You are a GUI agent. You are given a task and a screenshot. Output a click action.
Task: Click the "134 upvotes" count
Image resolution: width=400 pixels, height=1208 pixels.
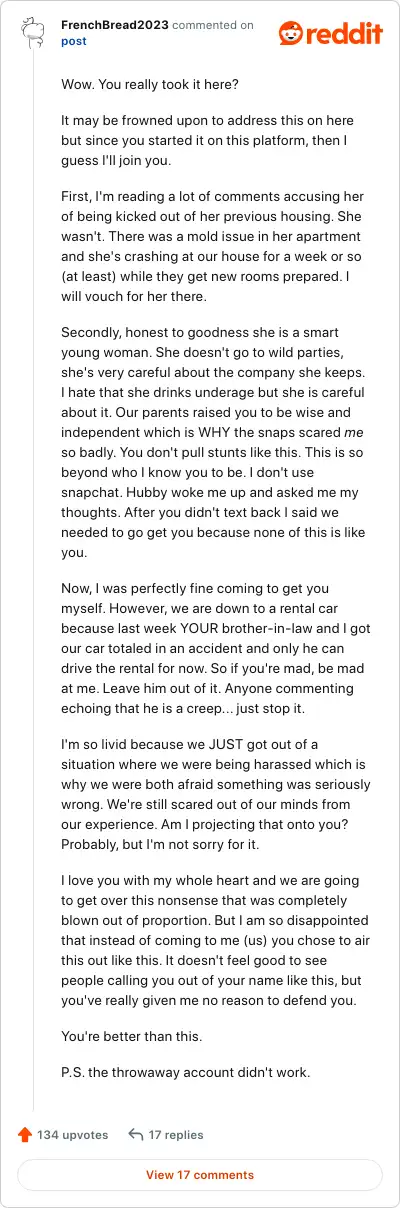click(72, 1135)
